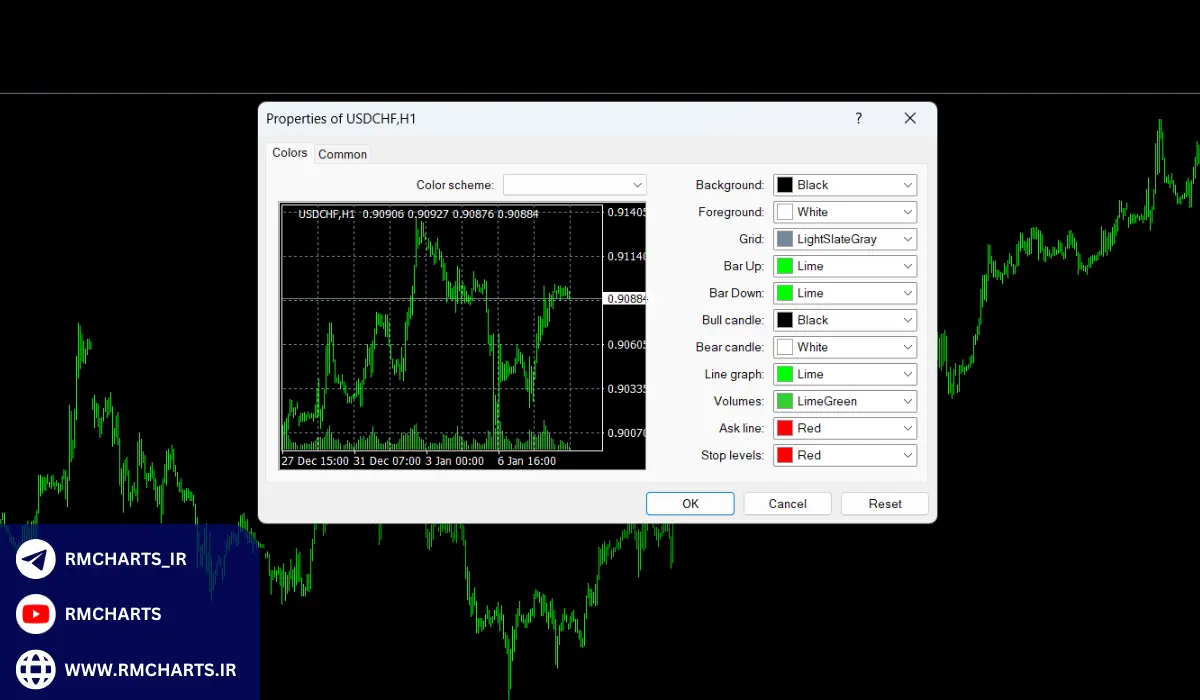
Task: Click the red Stop levels swatch
Action: 785,455
